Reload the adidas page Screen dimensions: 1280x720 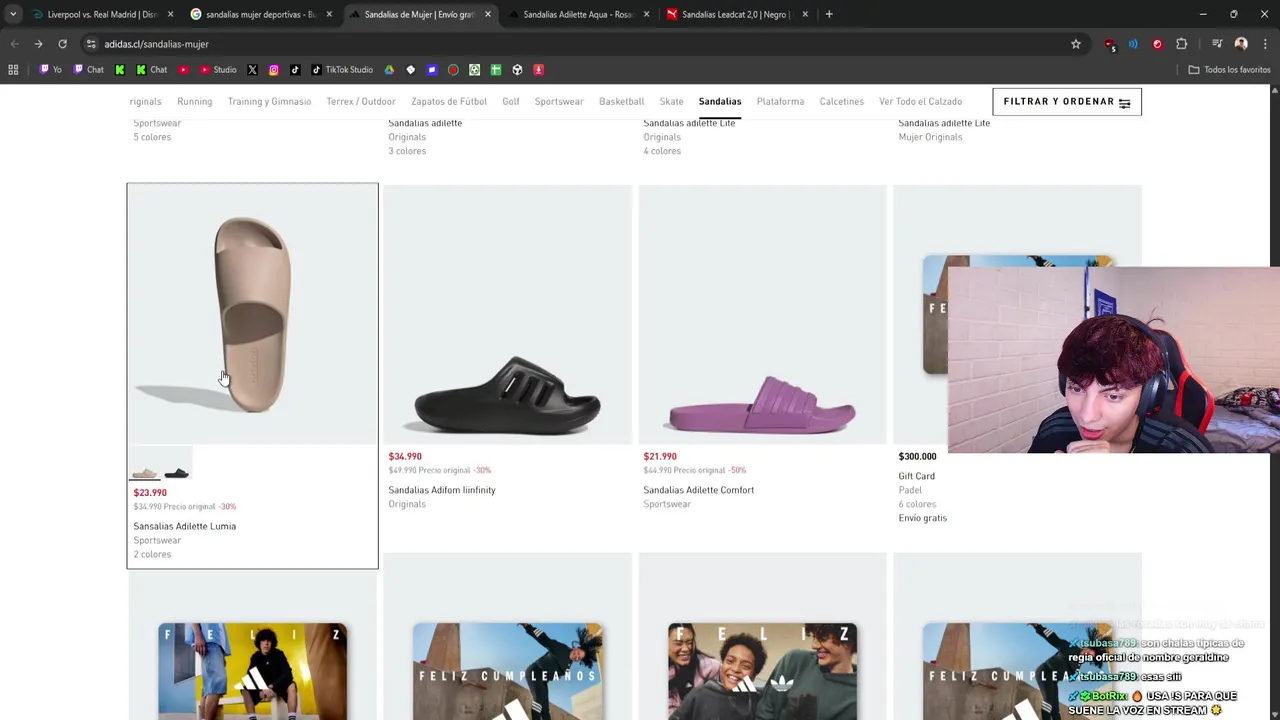[62, 44]
